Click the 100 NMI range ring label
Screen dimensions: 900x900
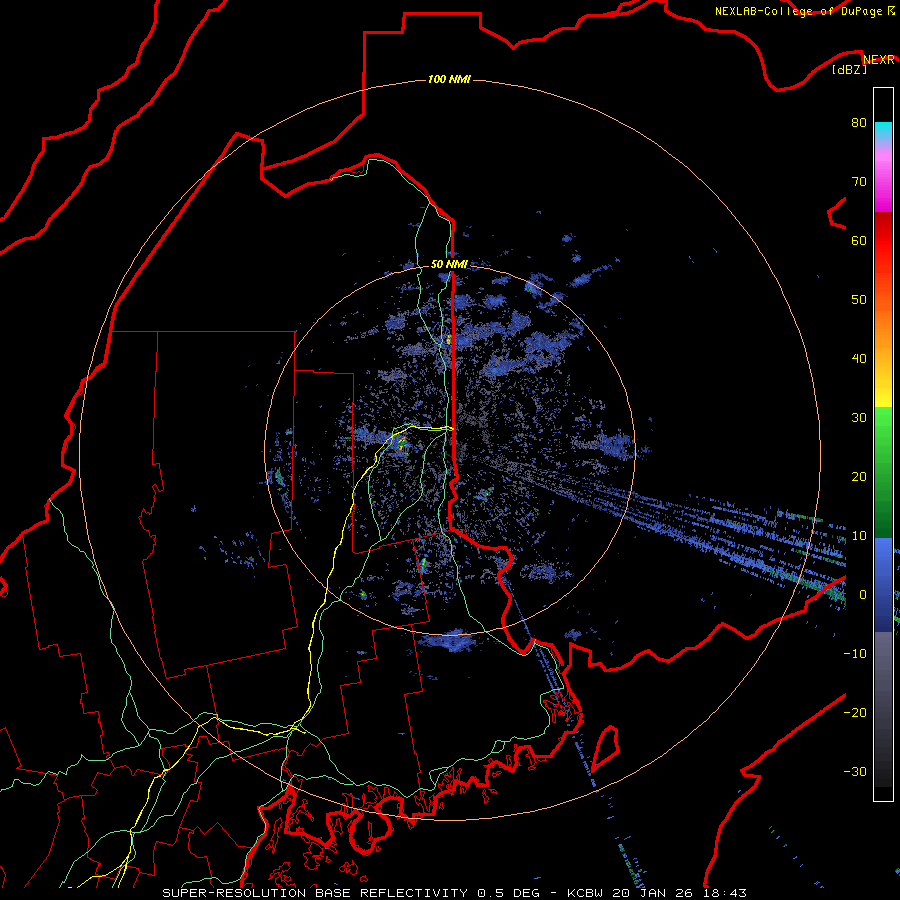click(x=449, y=79)
